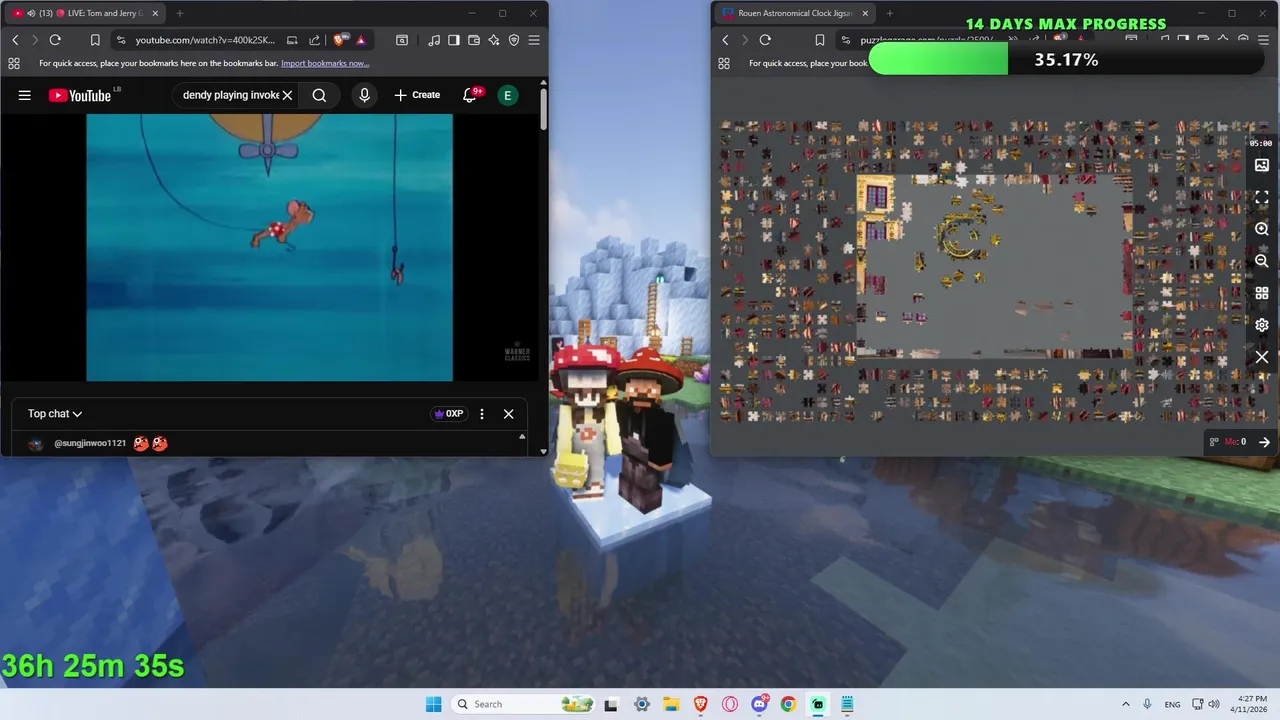Go to the YouTube home logo
Viewport: 1280px width, 720px height.
tap(80, 95)
